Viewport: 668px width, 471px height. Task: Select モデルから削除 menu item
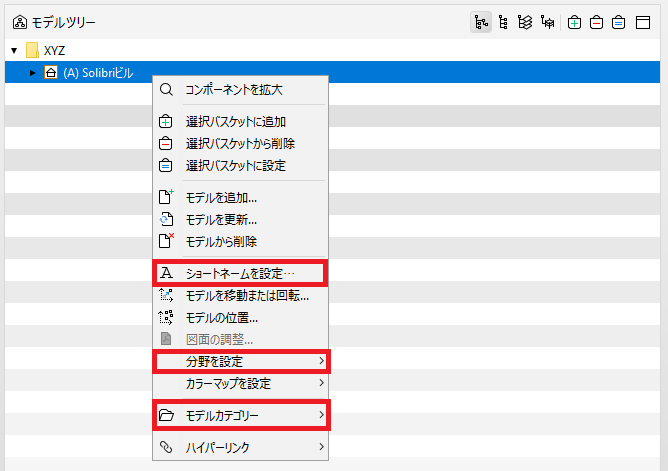point(241,241)
